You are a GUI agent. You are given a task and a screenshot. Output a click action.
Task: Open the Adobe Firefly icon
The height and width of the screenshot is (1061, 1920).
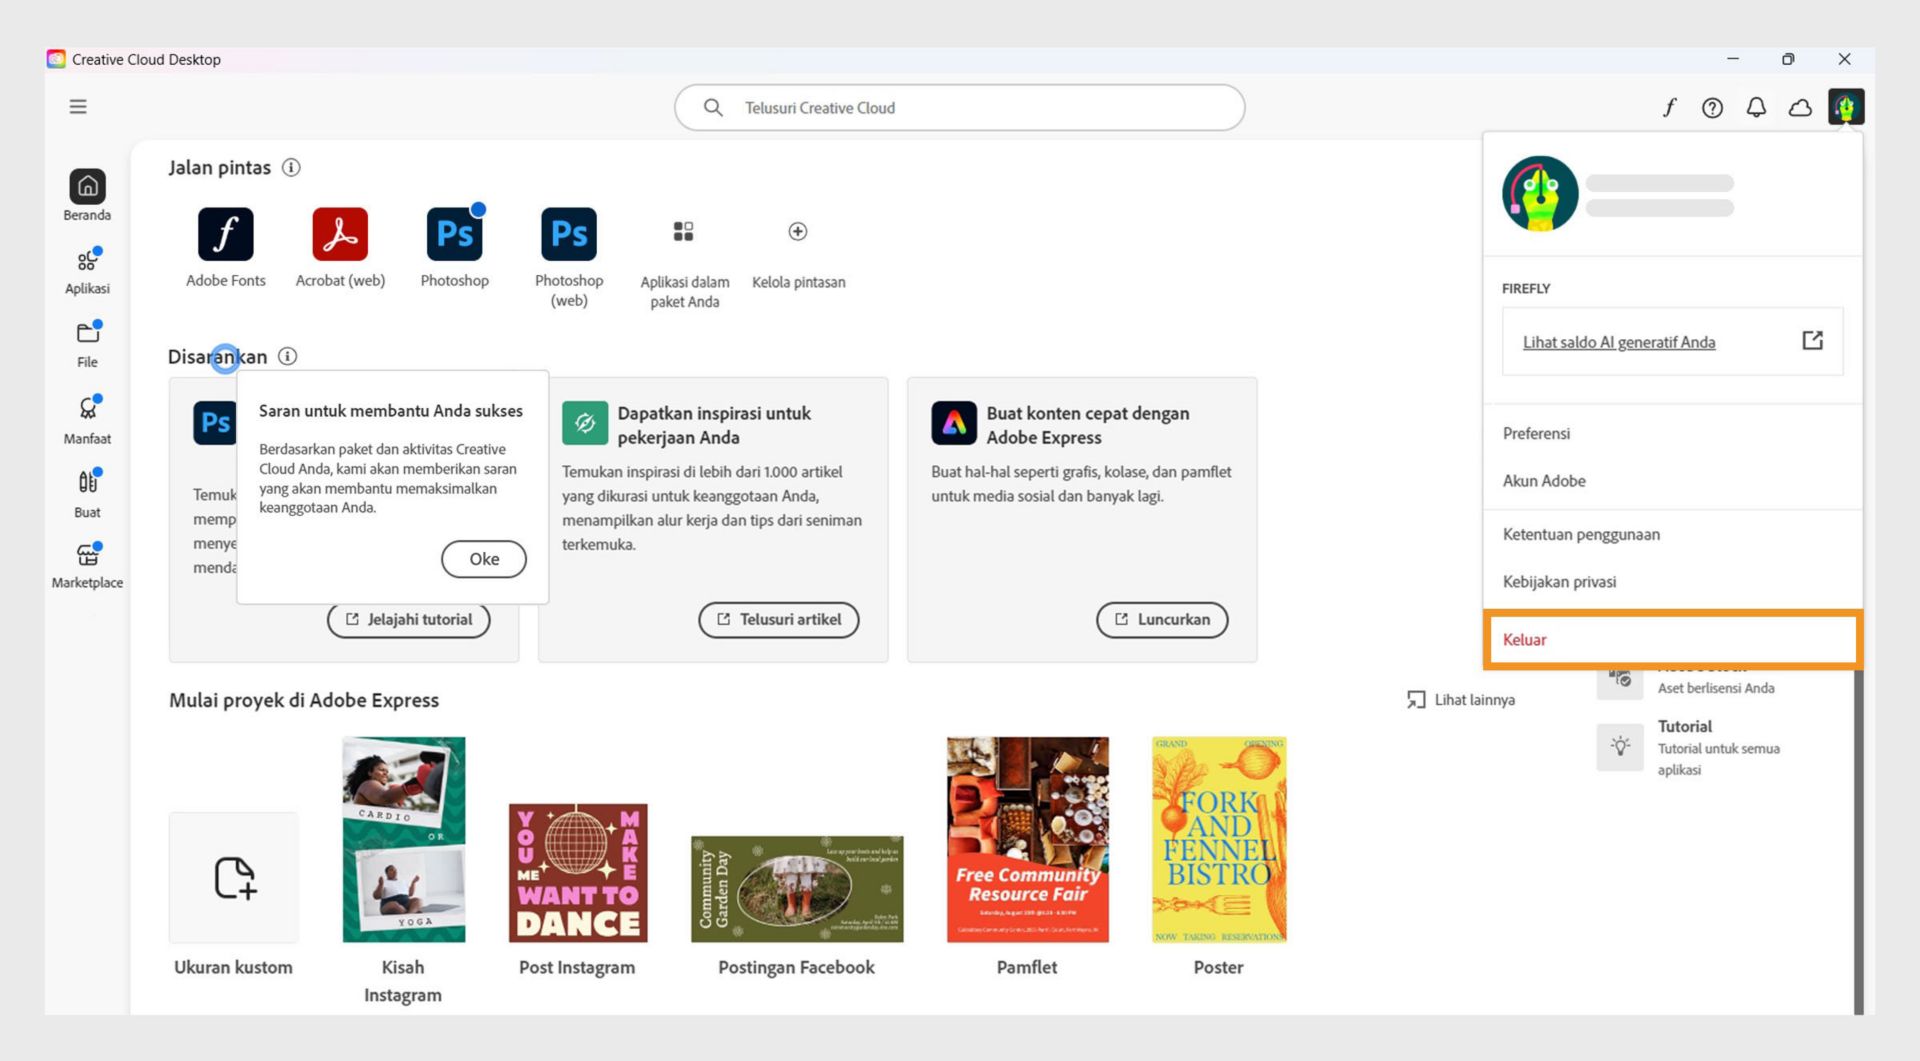point(1669,107)
